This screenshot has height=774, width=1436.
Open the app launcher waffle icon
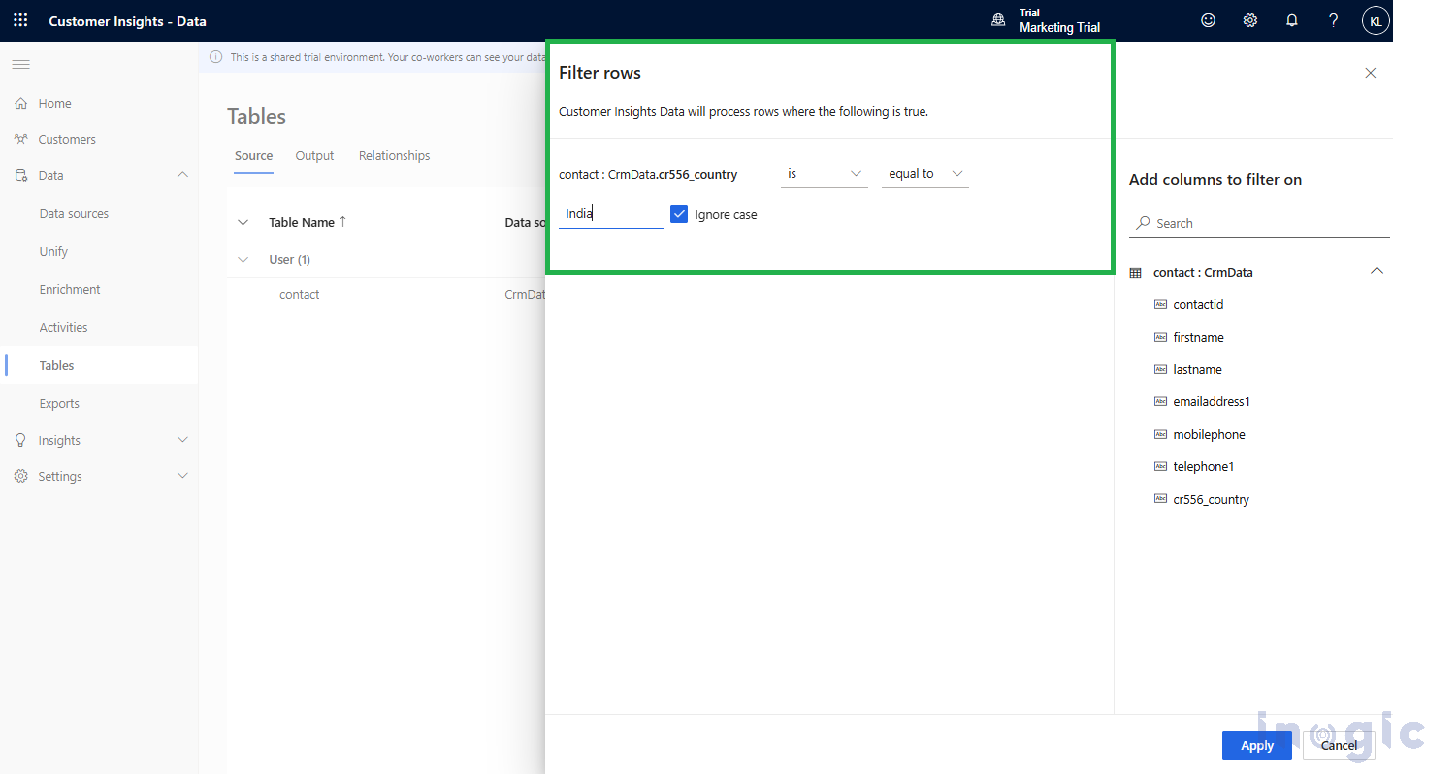coord(20,20)
